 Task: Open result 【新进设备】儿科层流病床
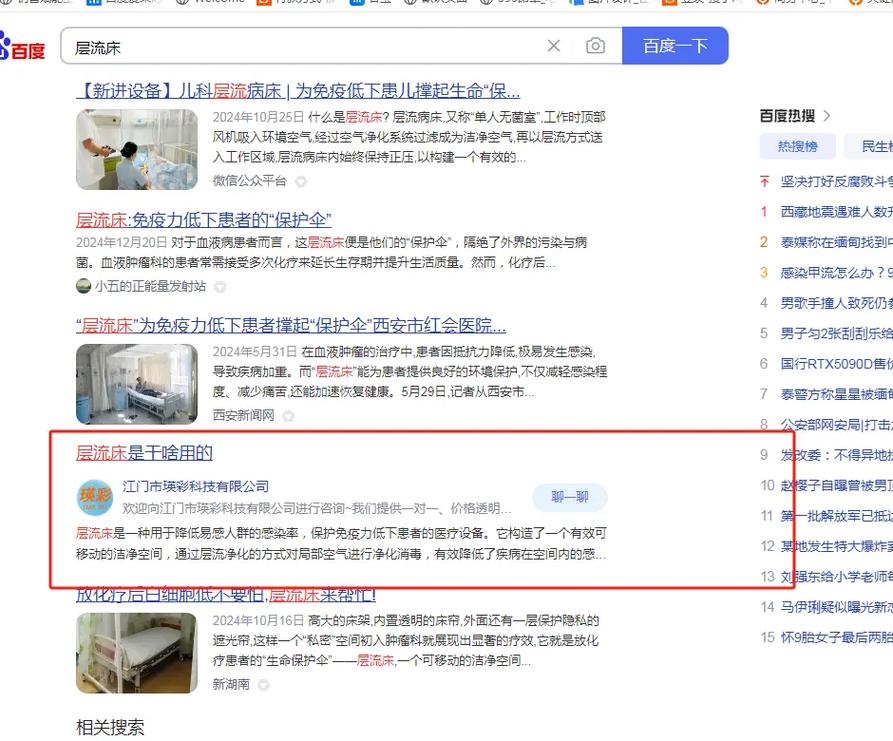(x=298, y=91)
